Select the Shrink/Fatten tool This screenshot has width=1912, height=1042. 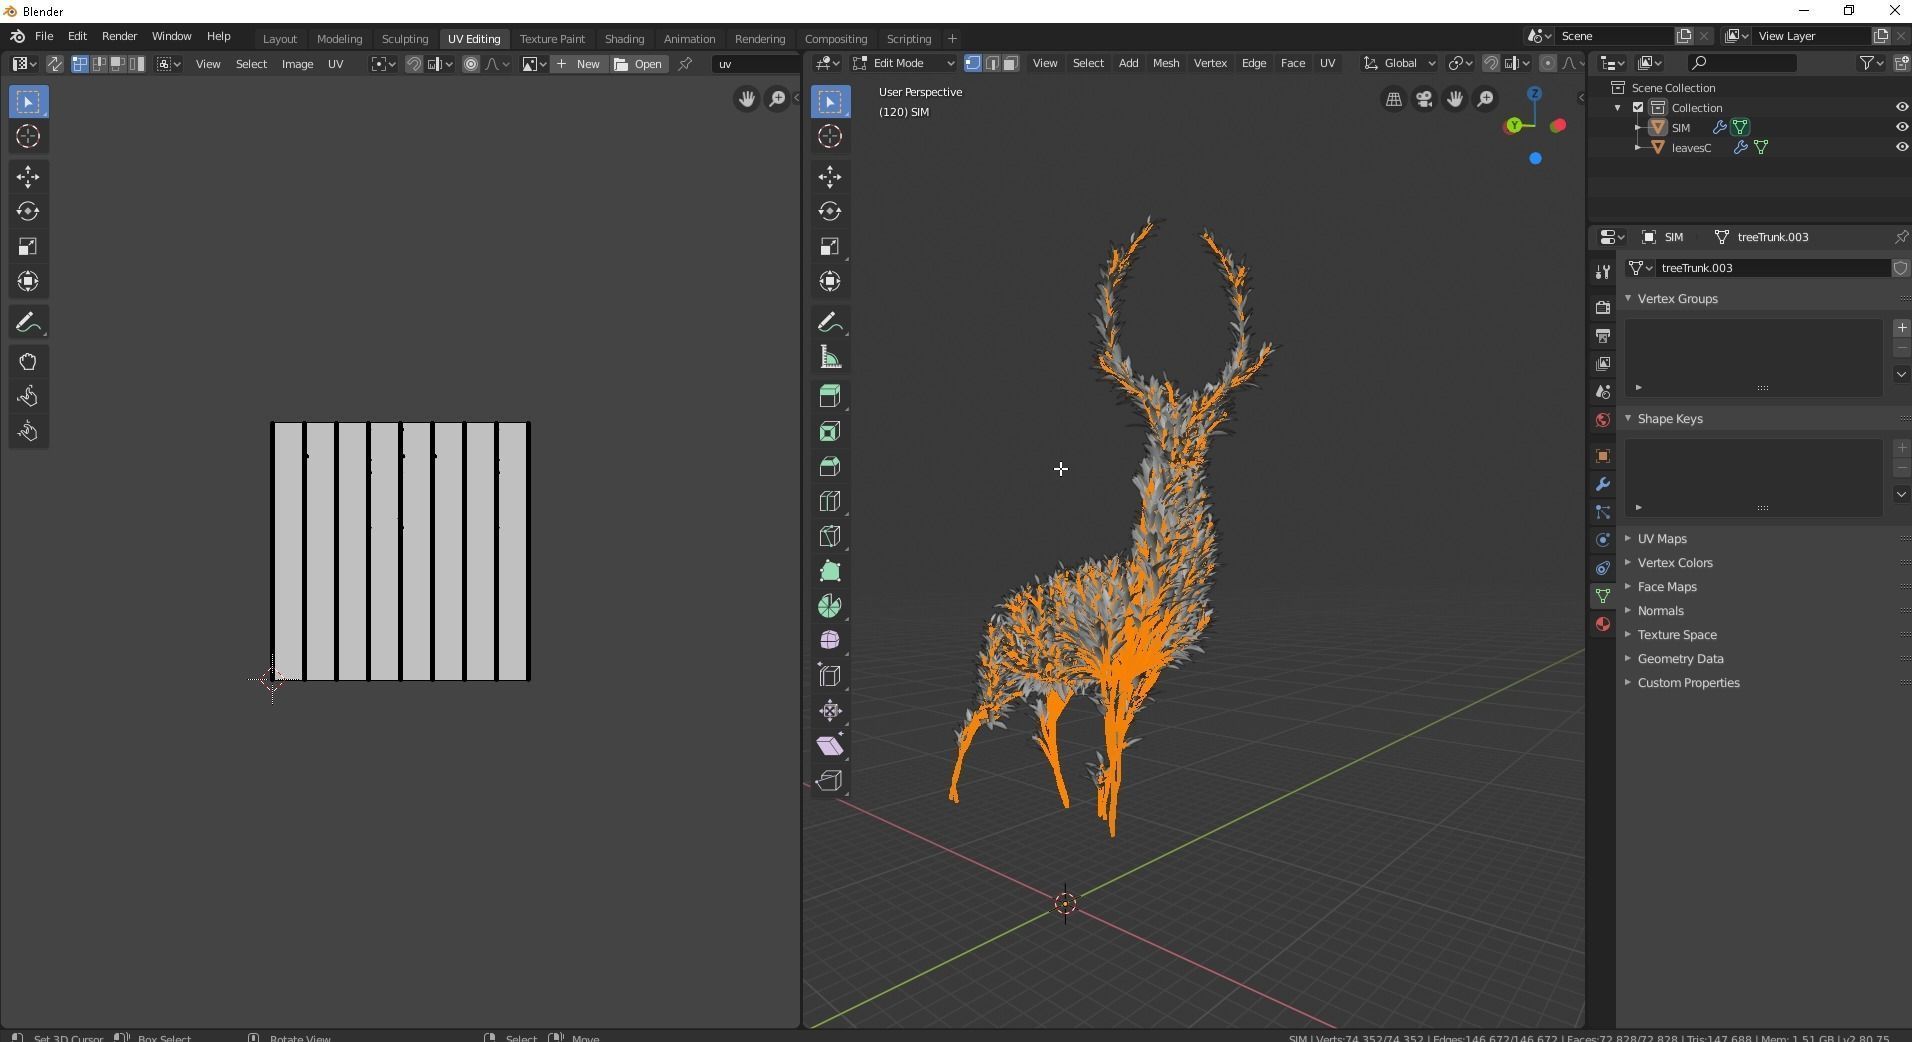tap(830, 711)
